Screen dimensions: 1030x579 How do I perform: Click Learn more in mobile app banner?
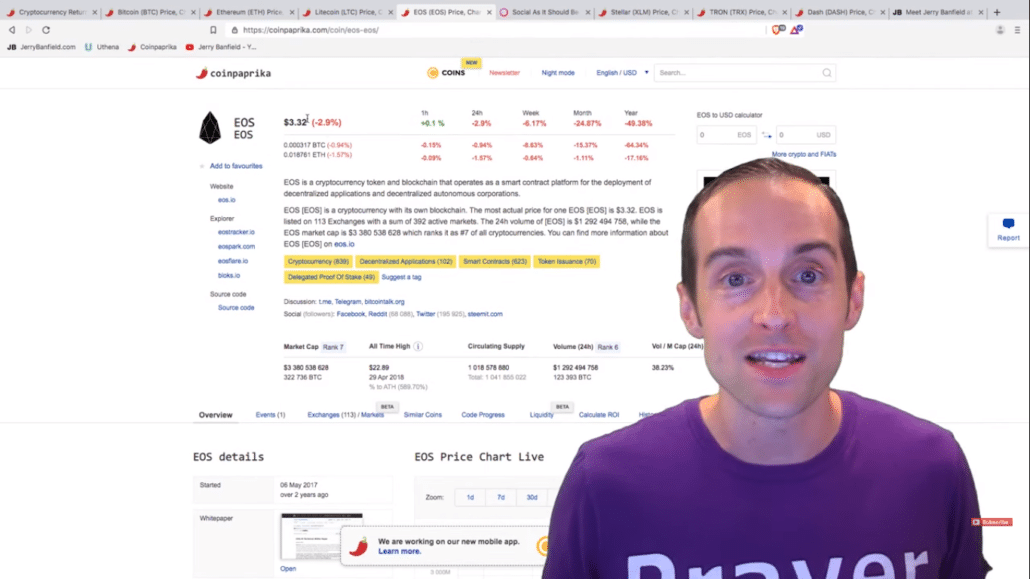(x=399, y=551)
